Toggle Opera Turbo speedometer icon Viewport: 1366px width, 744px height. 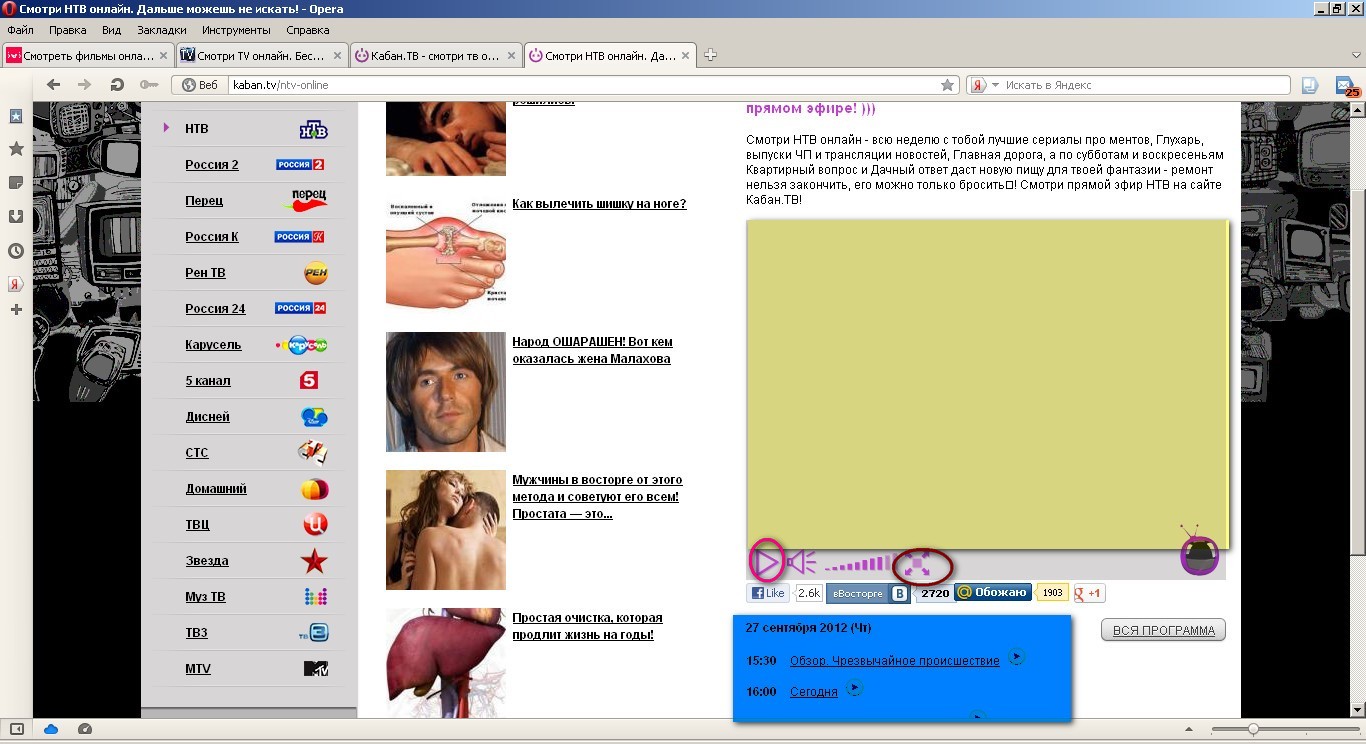coord(85,729)
